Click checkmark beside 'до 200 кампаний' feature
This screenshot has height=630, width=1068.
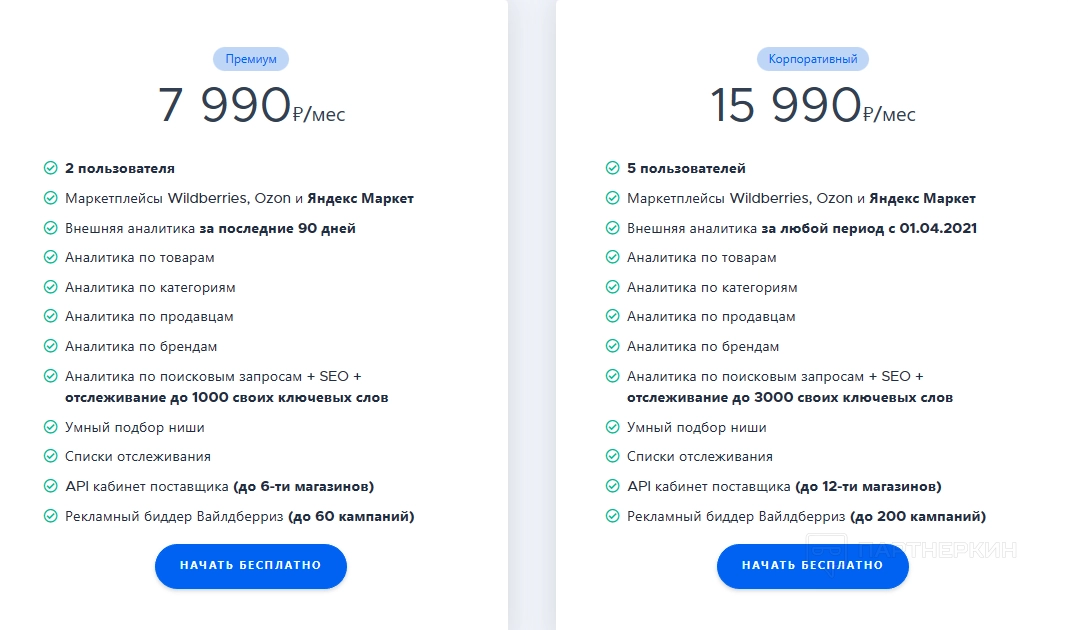tap(612, 517)
